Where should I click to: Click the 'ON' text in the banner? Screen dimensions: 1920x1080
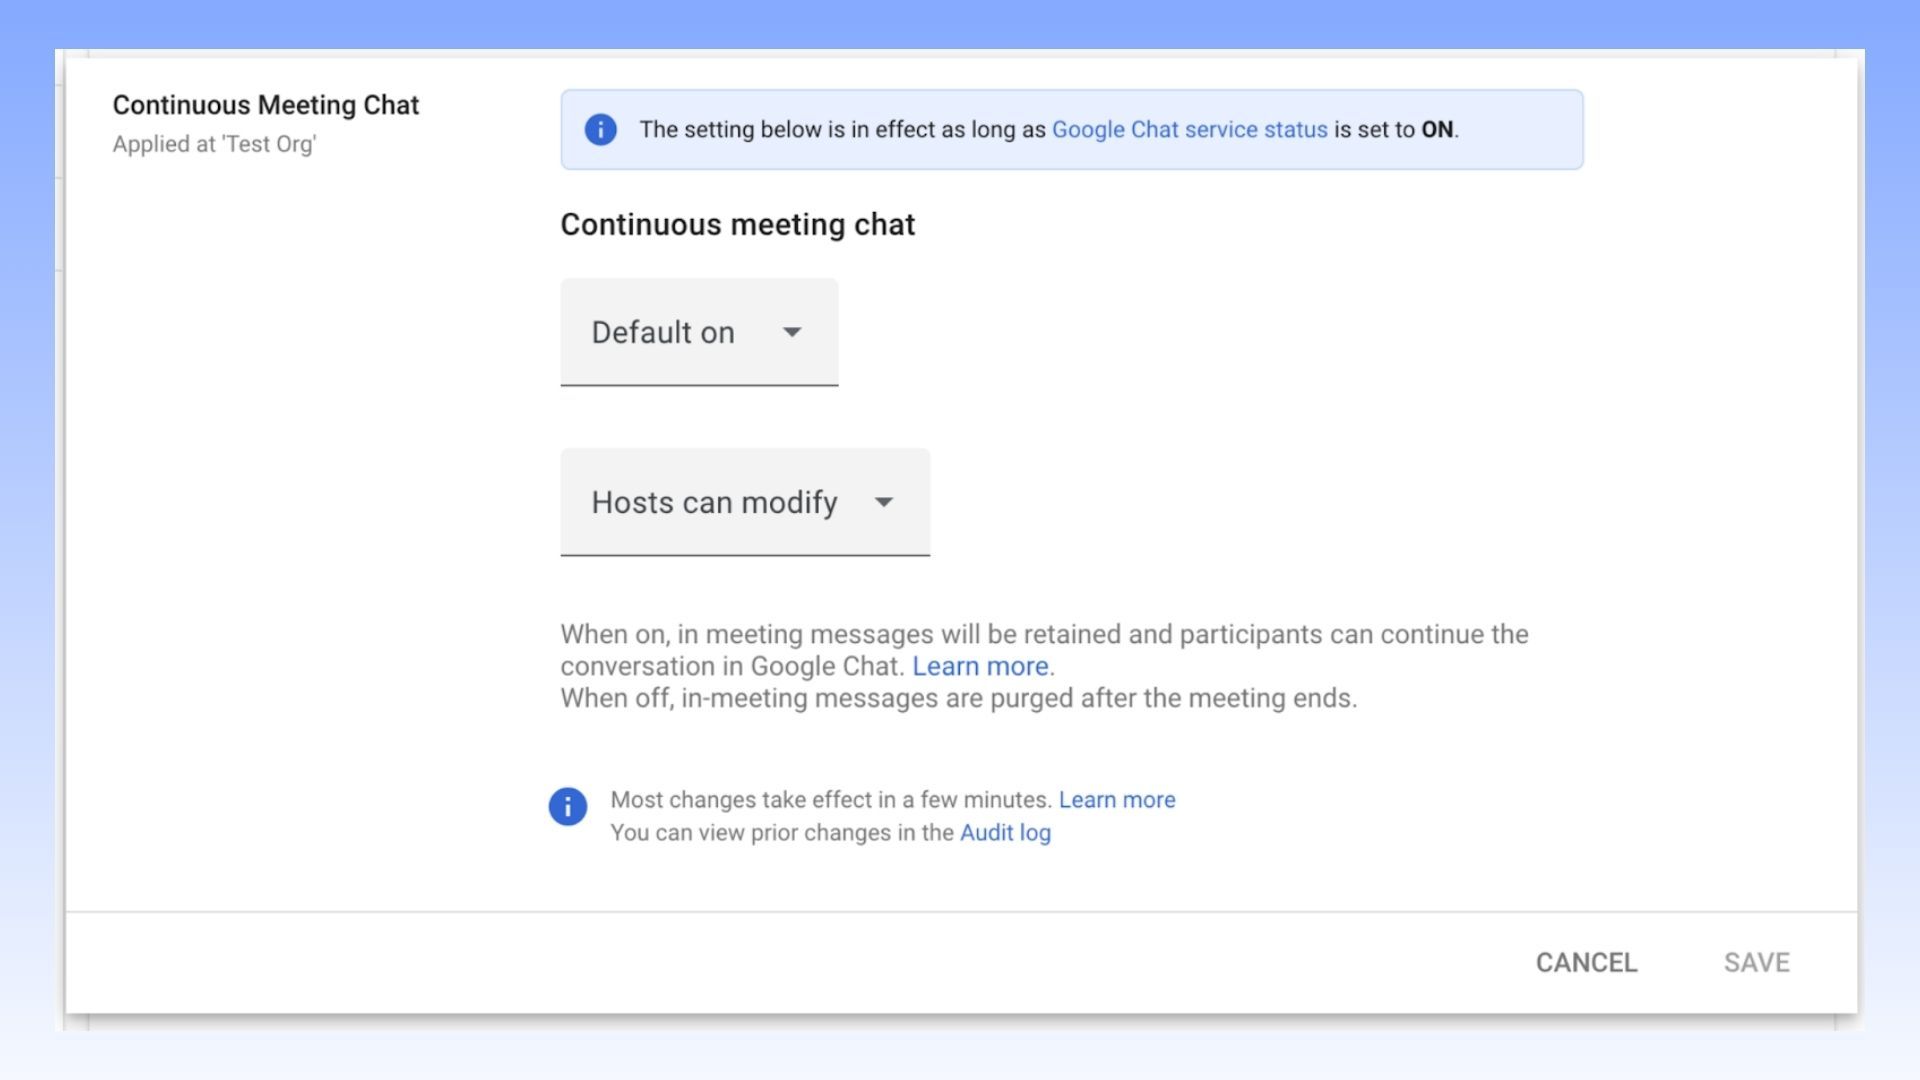coord(1437,130)
